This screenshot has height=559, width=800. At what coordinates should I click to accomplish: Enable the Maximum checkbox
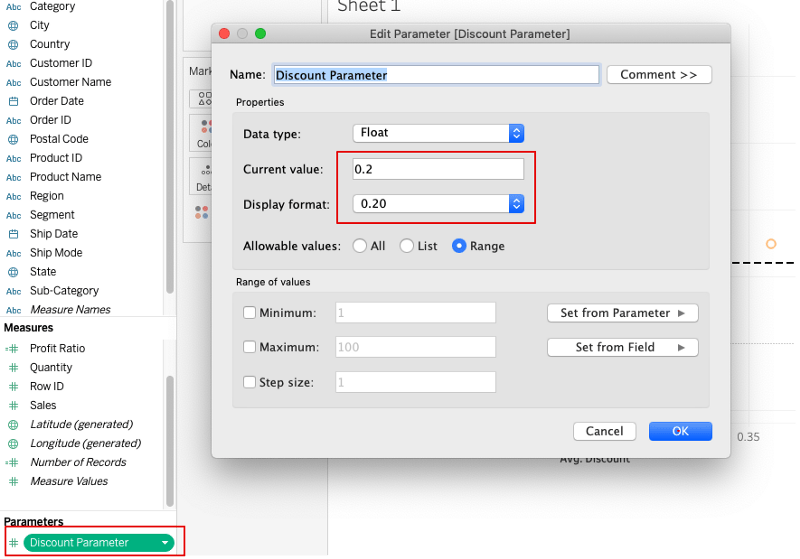click(249, 347)
